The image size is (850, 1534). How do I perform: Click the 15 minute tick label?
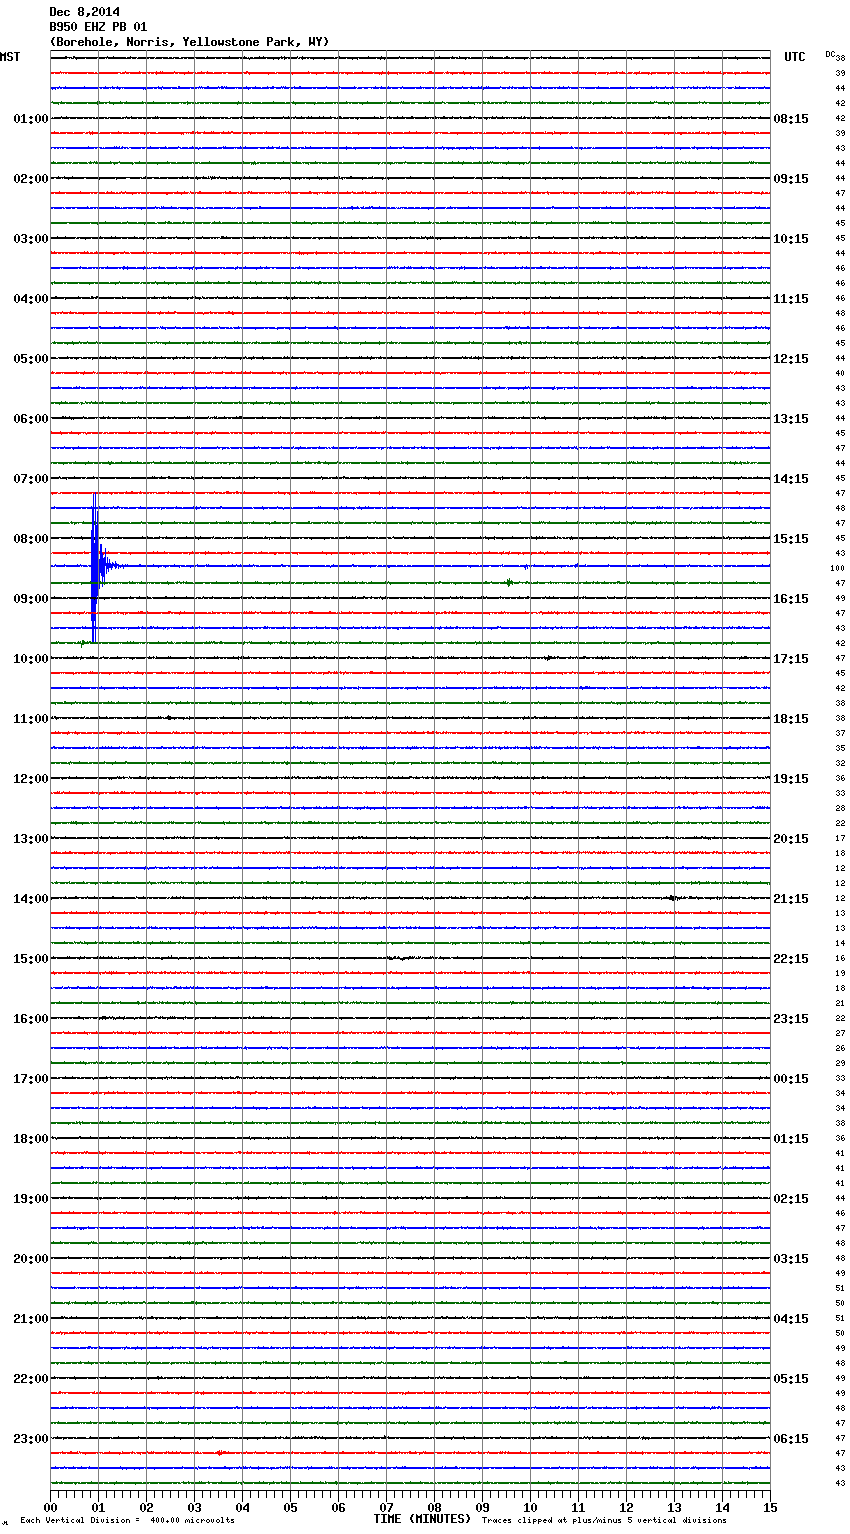(769, 1507)
